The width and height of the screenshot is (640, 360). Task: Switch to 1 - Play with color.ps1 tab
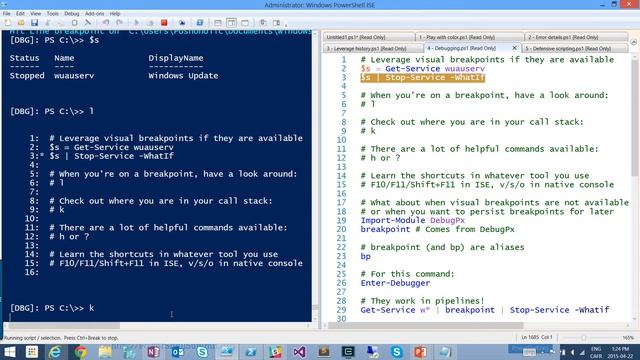tap(469, 37)
